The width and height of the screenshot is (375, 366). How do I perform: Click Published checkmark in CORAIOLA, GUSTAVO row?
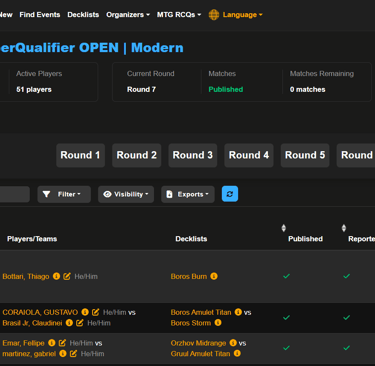click(x=286, y=317)
